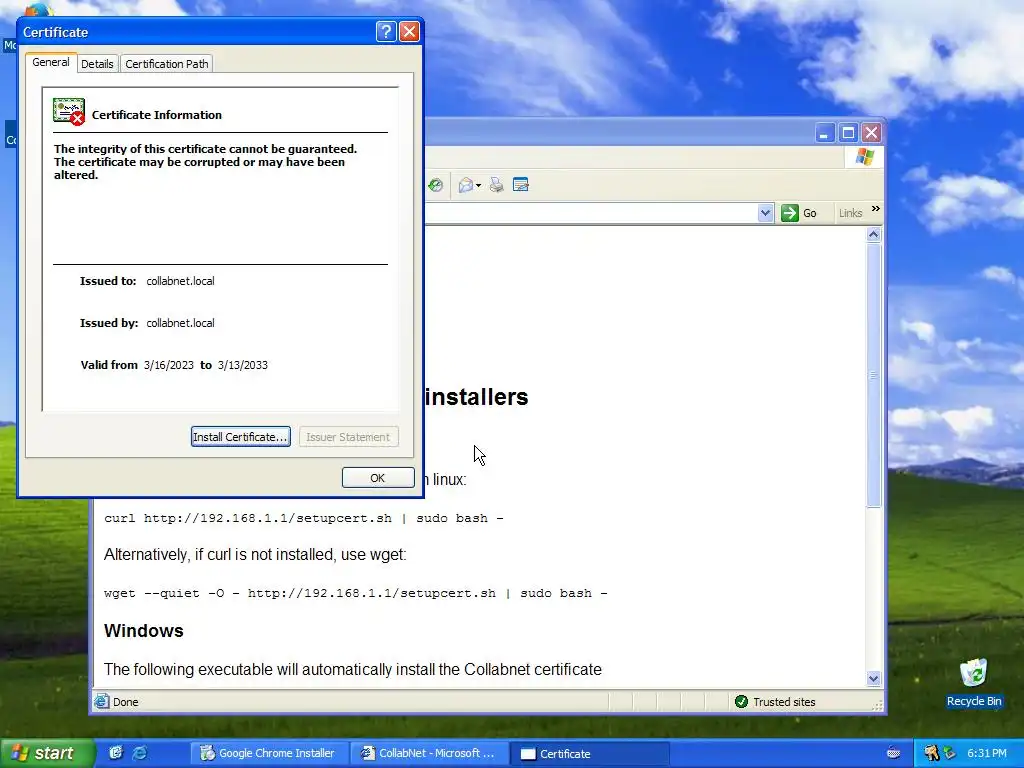The image size is (1024, 768).
Task: Click the browser scrollbar down arrow
Action: (x=874, y=679)
